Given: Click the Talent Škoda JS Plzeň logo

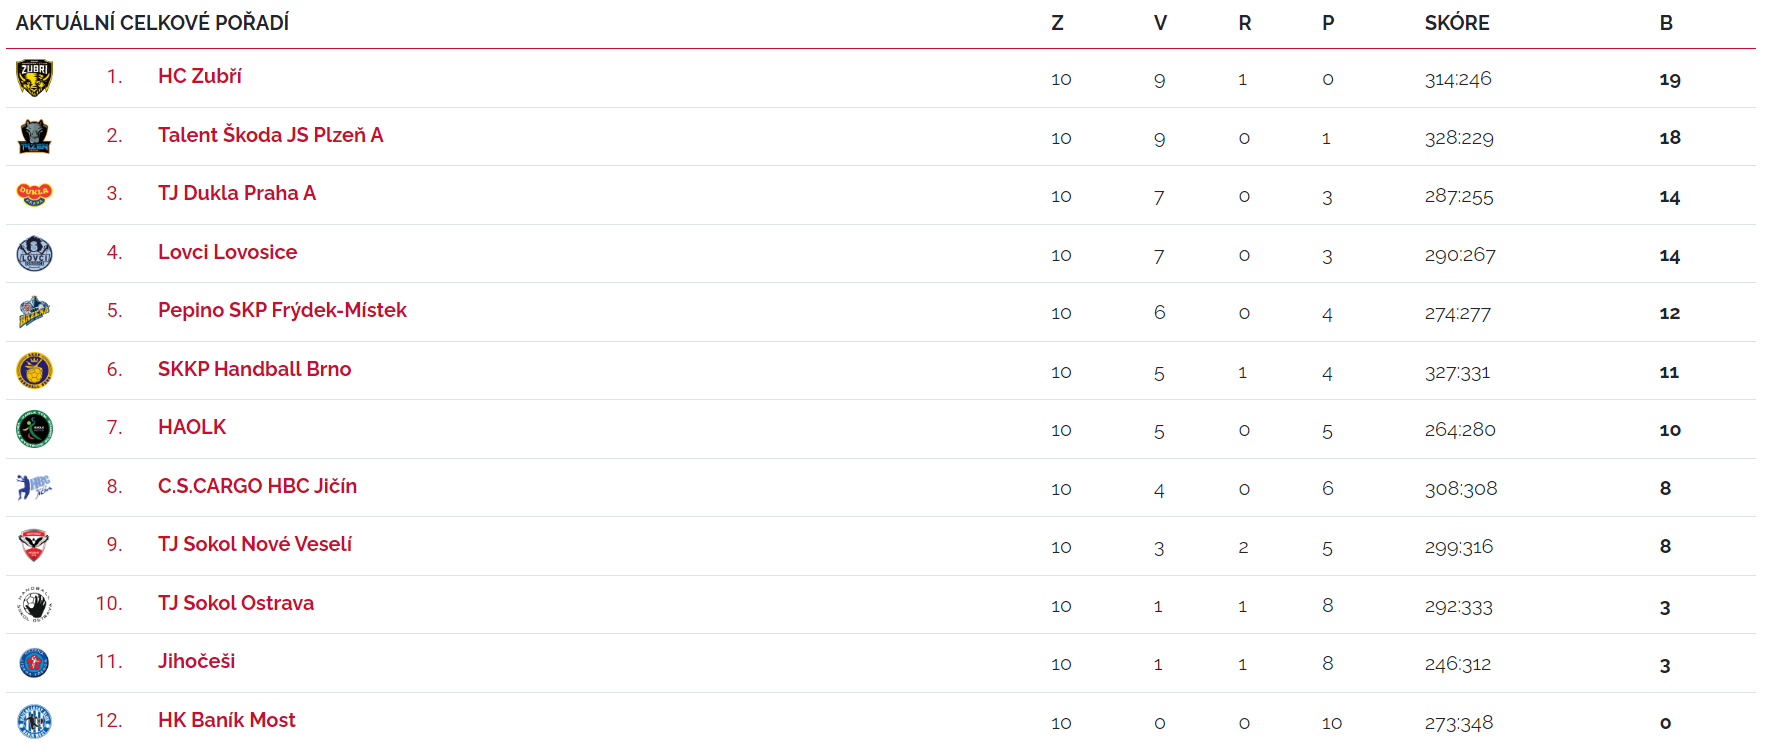Looking at the screenshot, I should pyautogui.click(x=34, y=136).
